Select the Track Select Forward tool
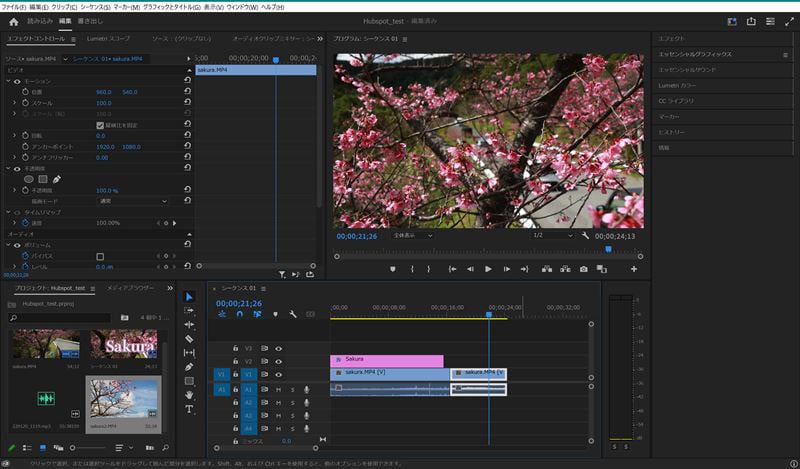This screenshot has height=469, width=800. click(189, 310)
